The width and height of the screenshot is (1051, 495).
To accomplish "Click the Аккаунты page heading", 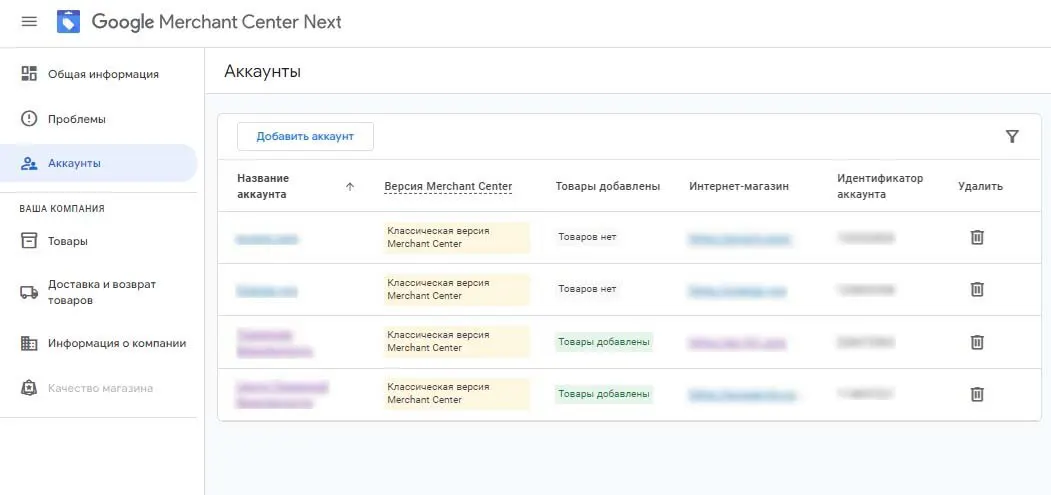I will (x=263, y=71).
